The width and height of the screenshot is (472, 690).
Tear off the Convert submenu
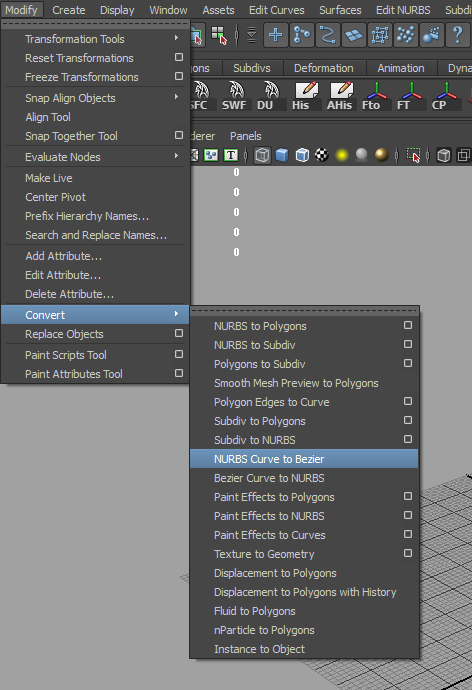tap(304, 311)
